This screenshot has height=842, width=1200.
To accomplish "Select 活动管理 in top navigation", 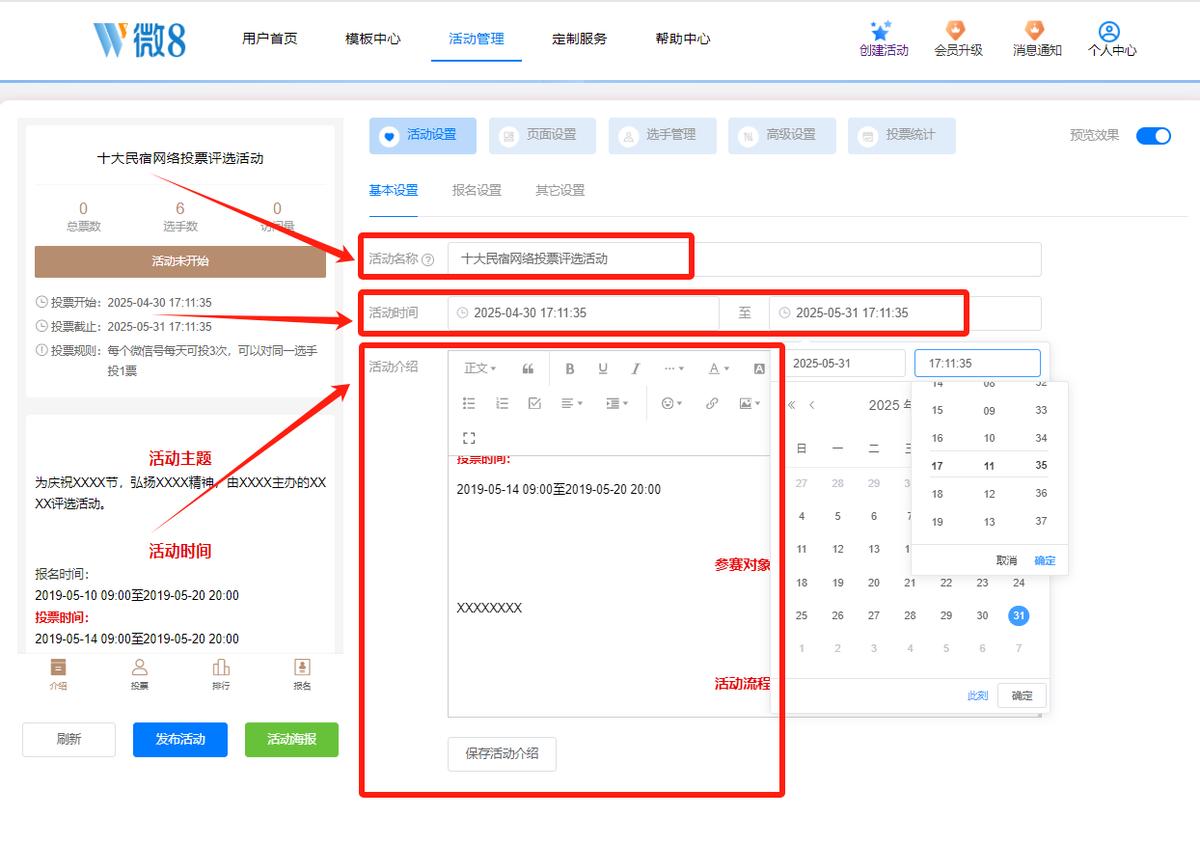I will [476, 39].
